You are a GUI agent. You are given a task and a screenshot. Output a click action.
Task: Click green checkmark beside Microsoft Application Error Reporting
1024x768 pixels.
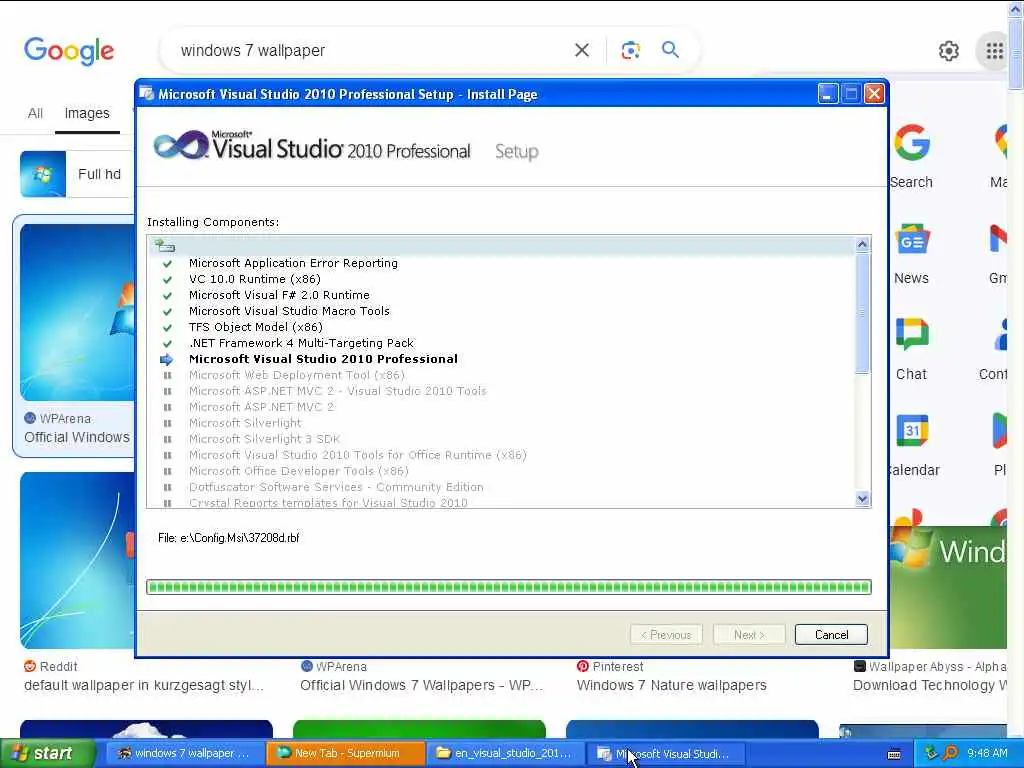point(167,263)
